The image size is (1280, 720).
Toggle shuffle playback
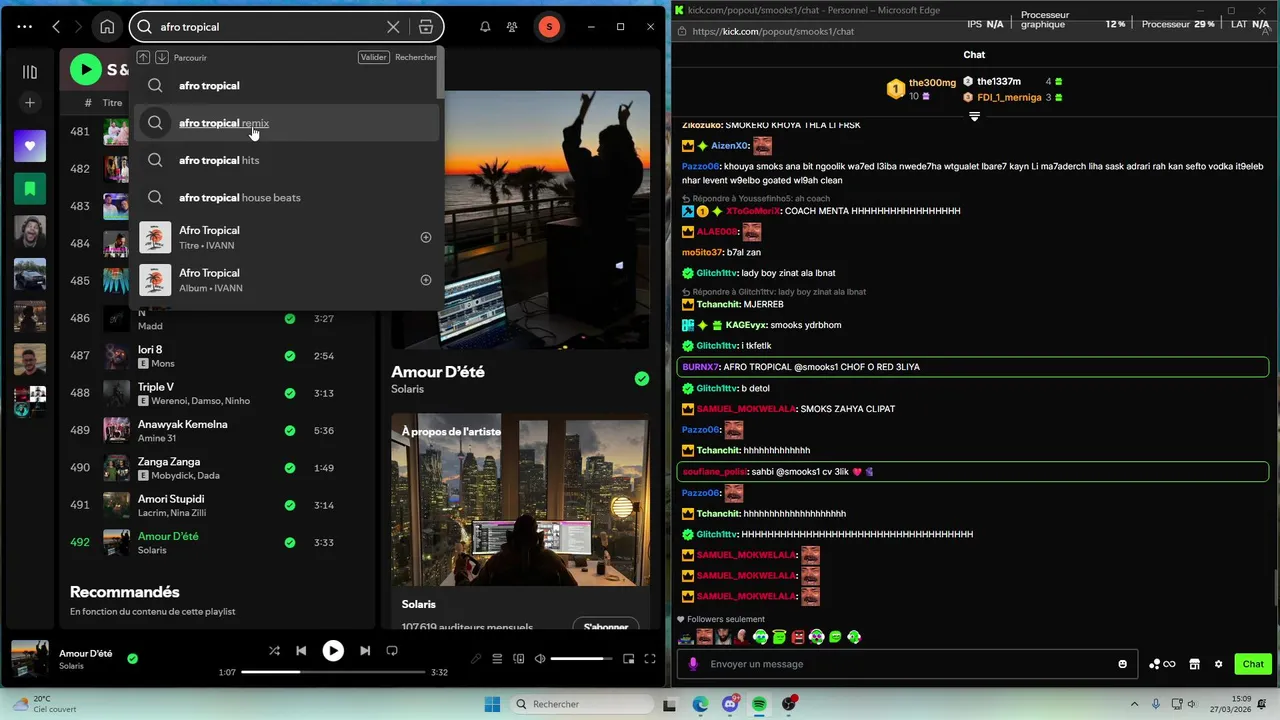[x=274, y=651]
